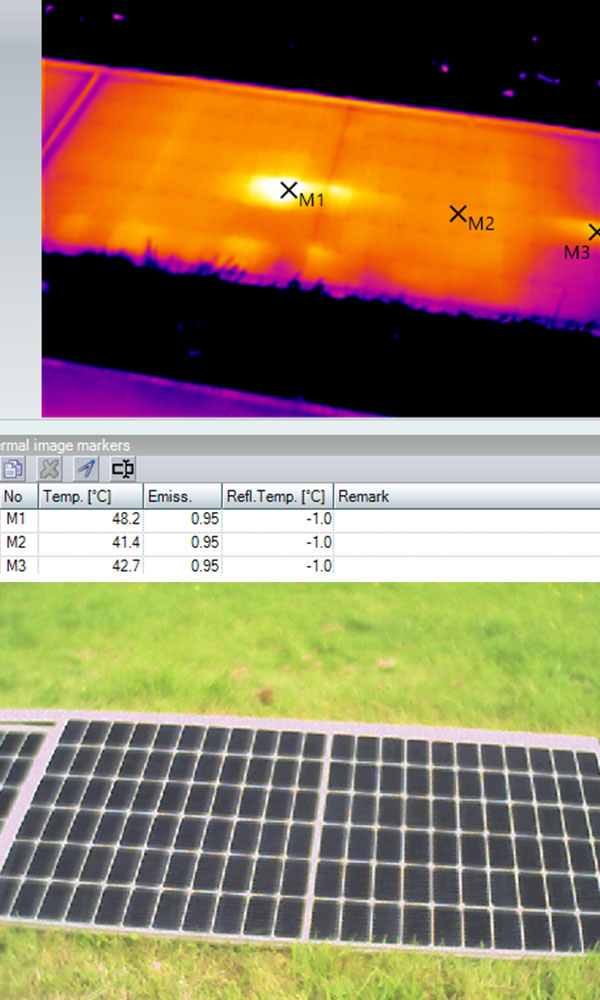Select the M1 row label cell
This screenshot has height=1000, width=600.
[19, 520]
